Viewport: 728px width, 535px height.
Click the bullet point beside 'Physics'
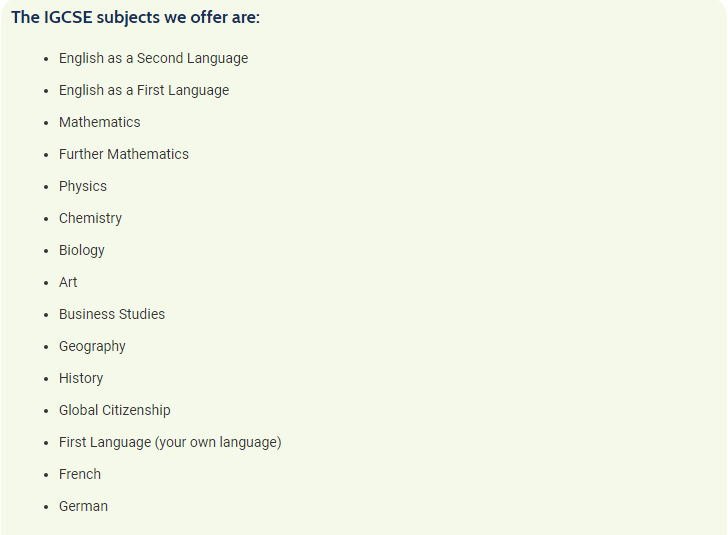(x=46, y=187)
